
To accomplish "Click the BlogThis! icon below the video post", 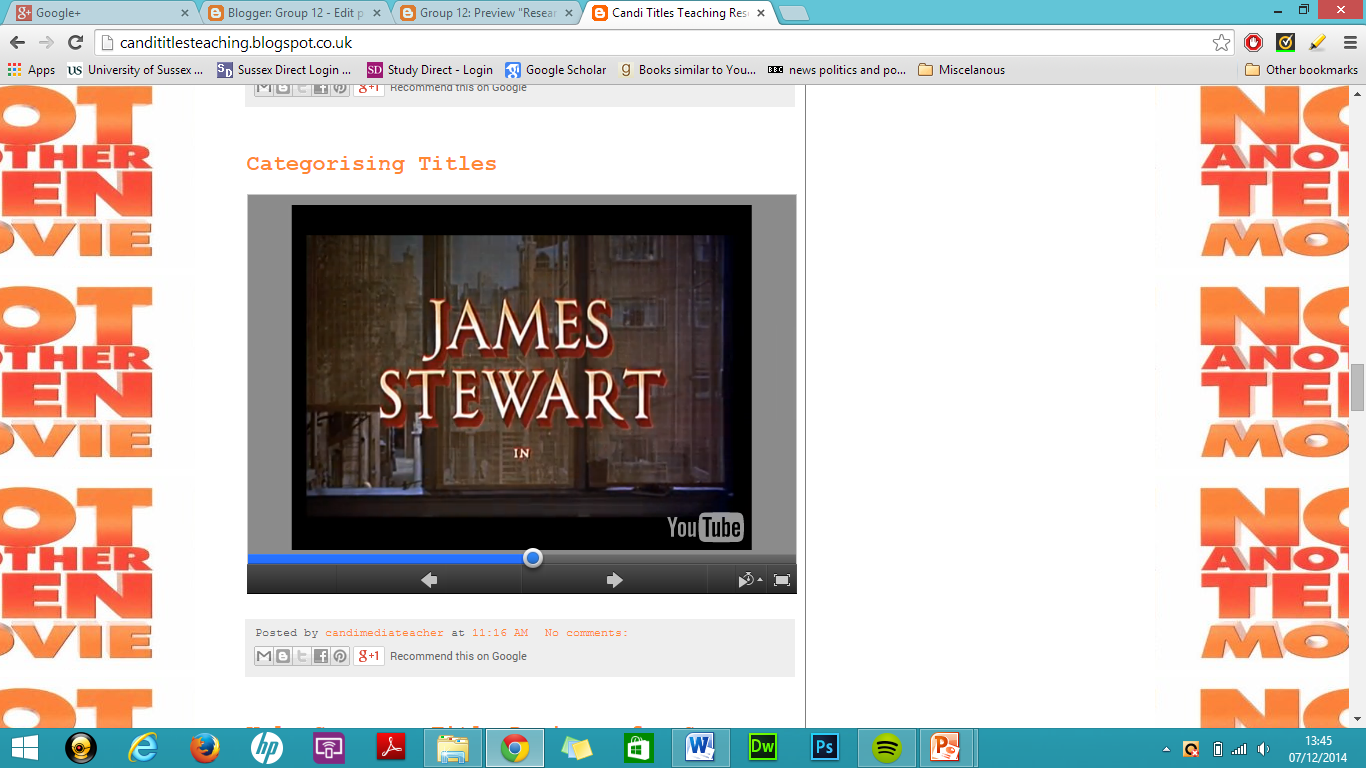I will [x=283, y=656].
